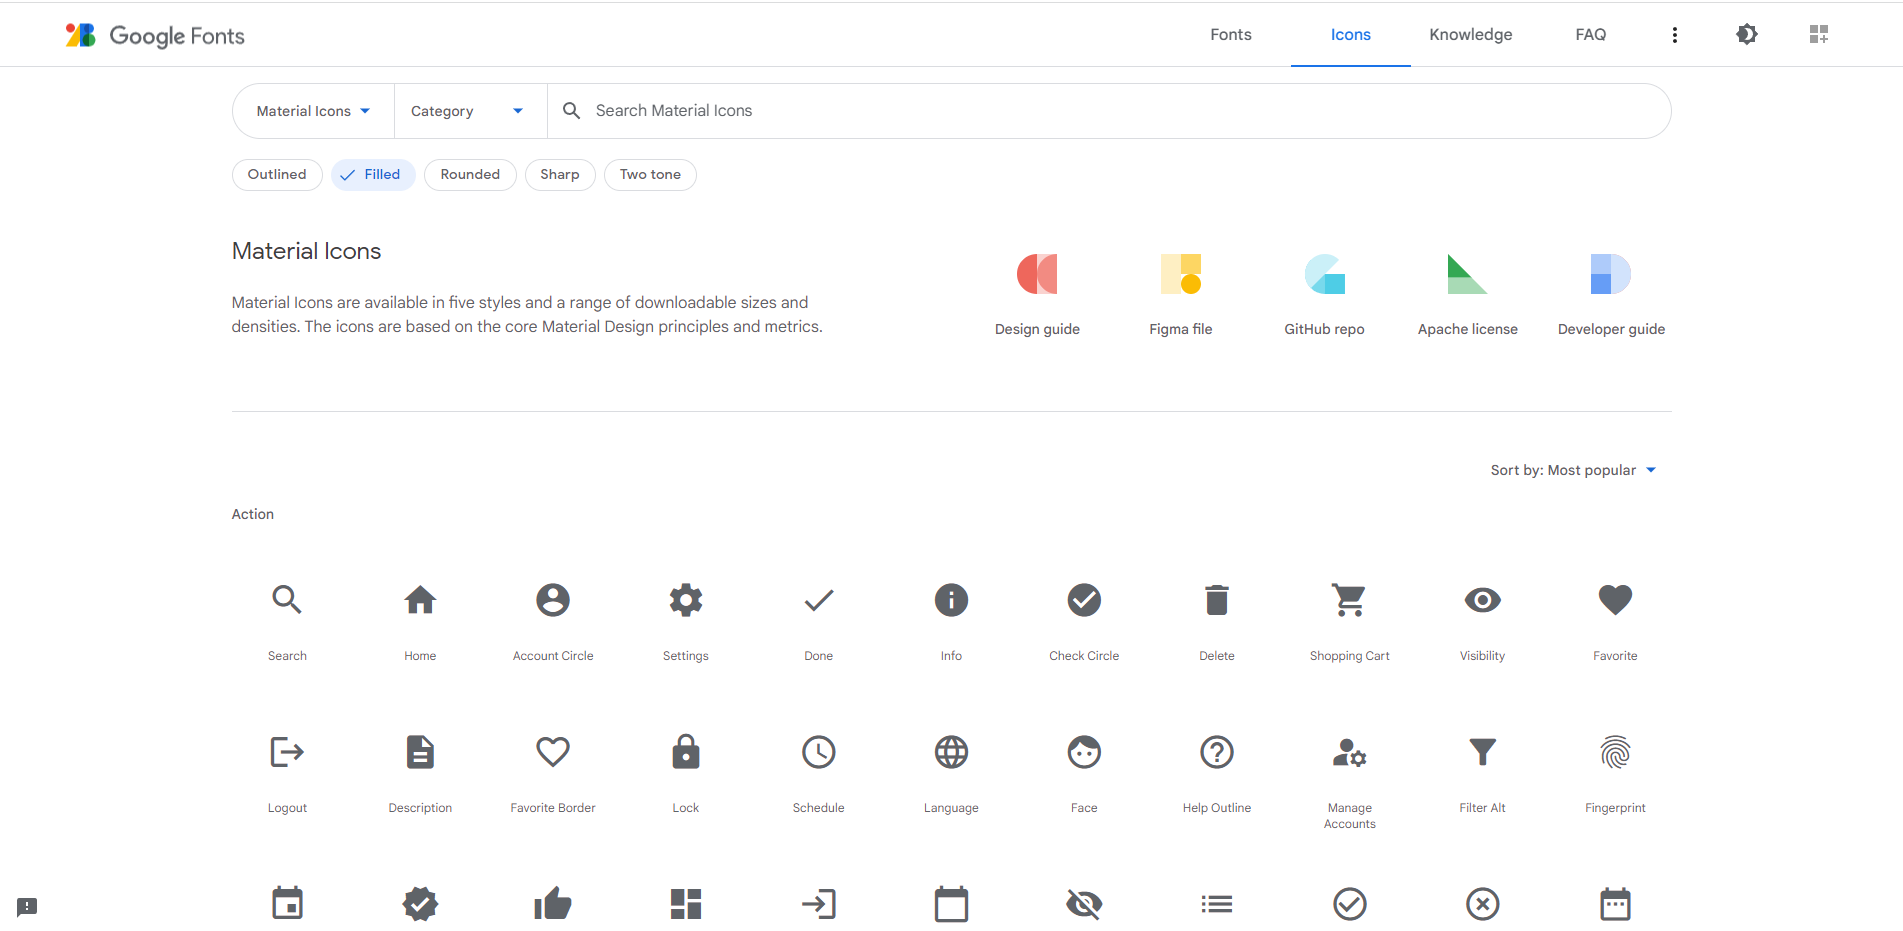Enable the Sharp style chip
Viewport: 1903px width, 931px height.
point(560,175)
